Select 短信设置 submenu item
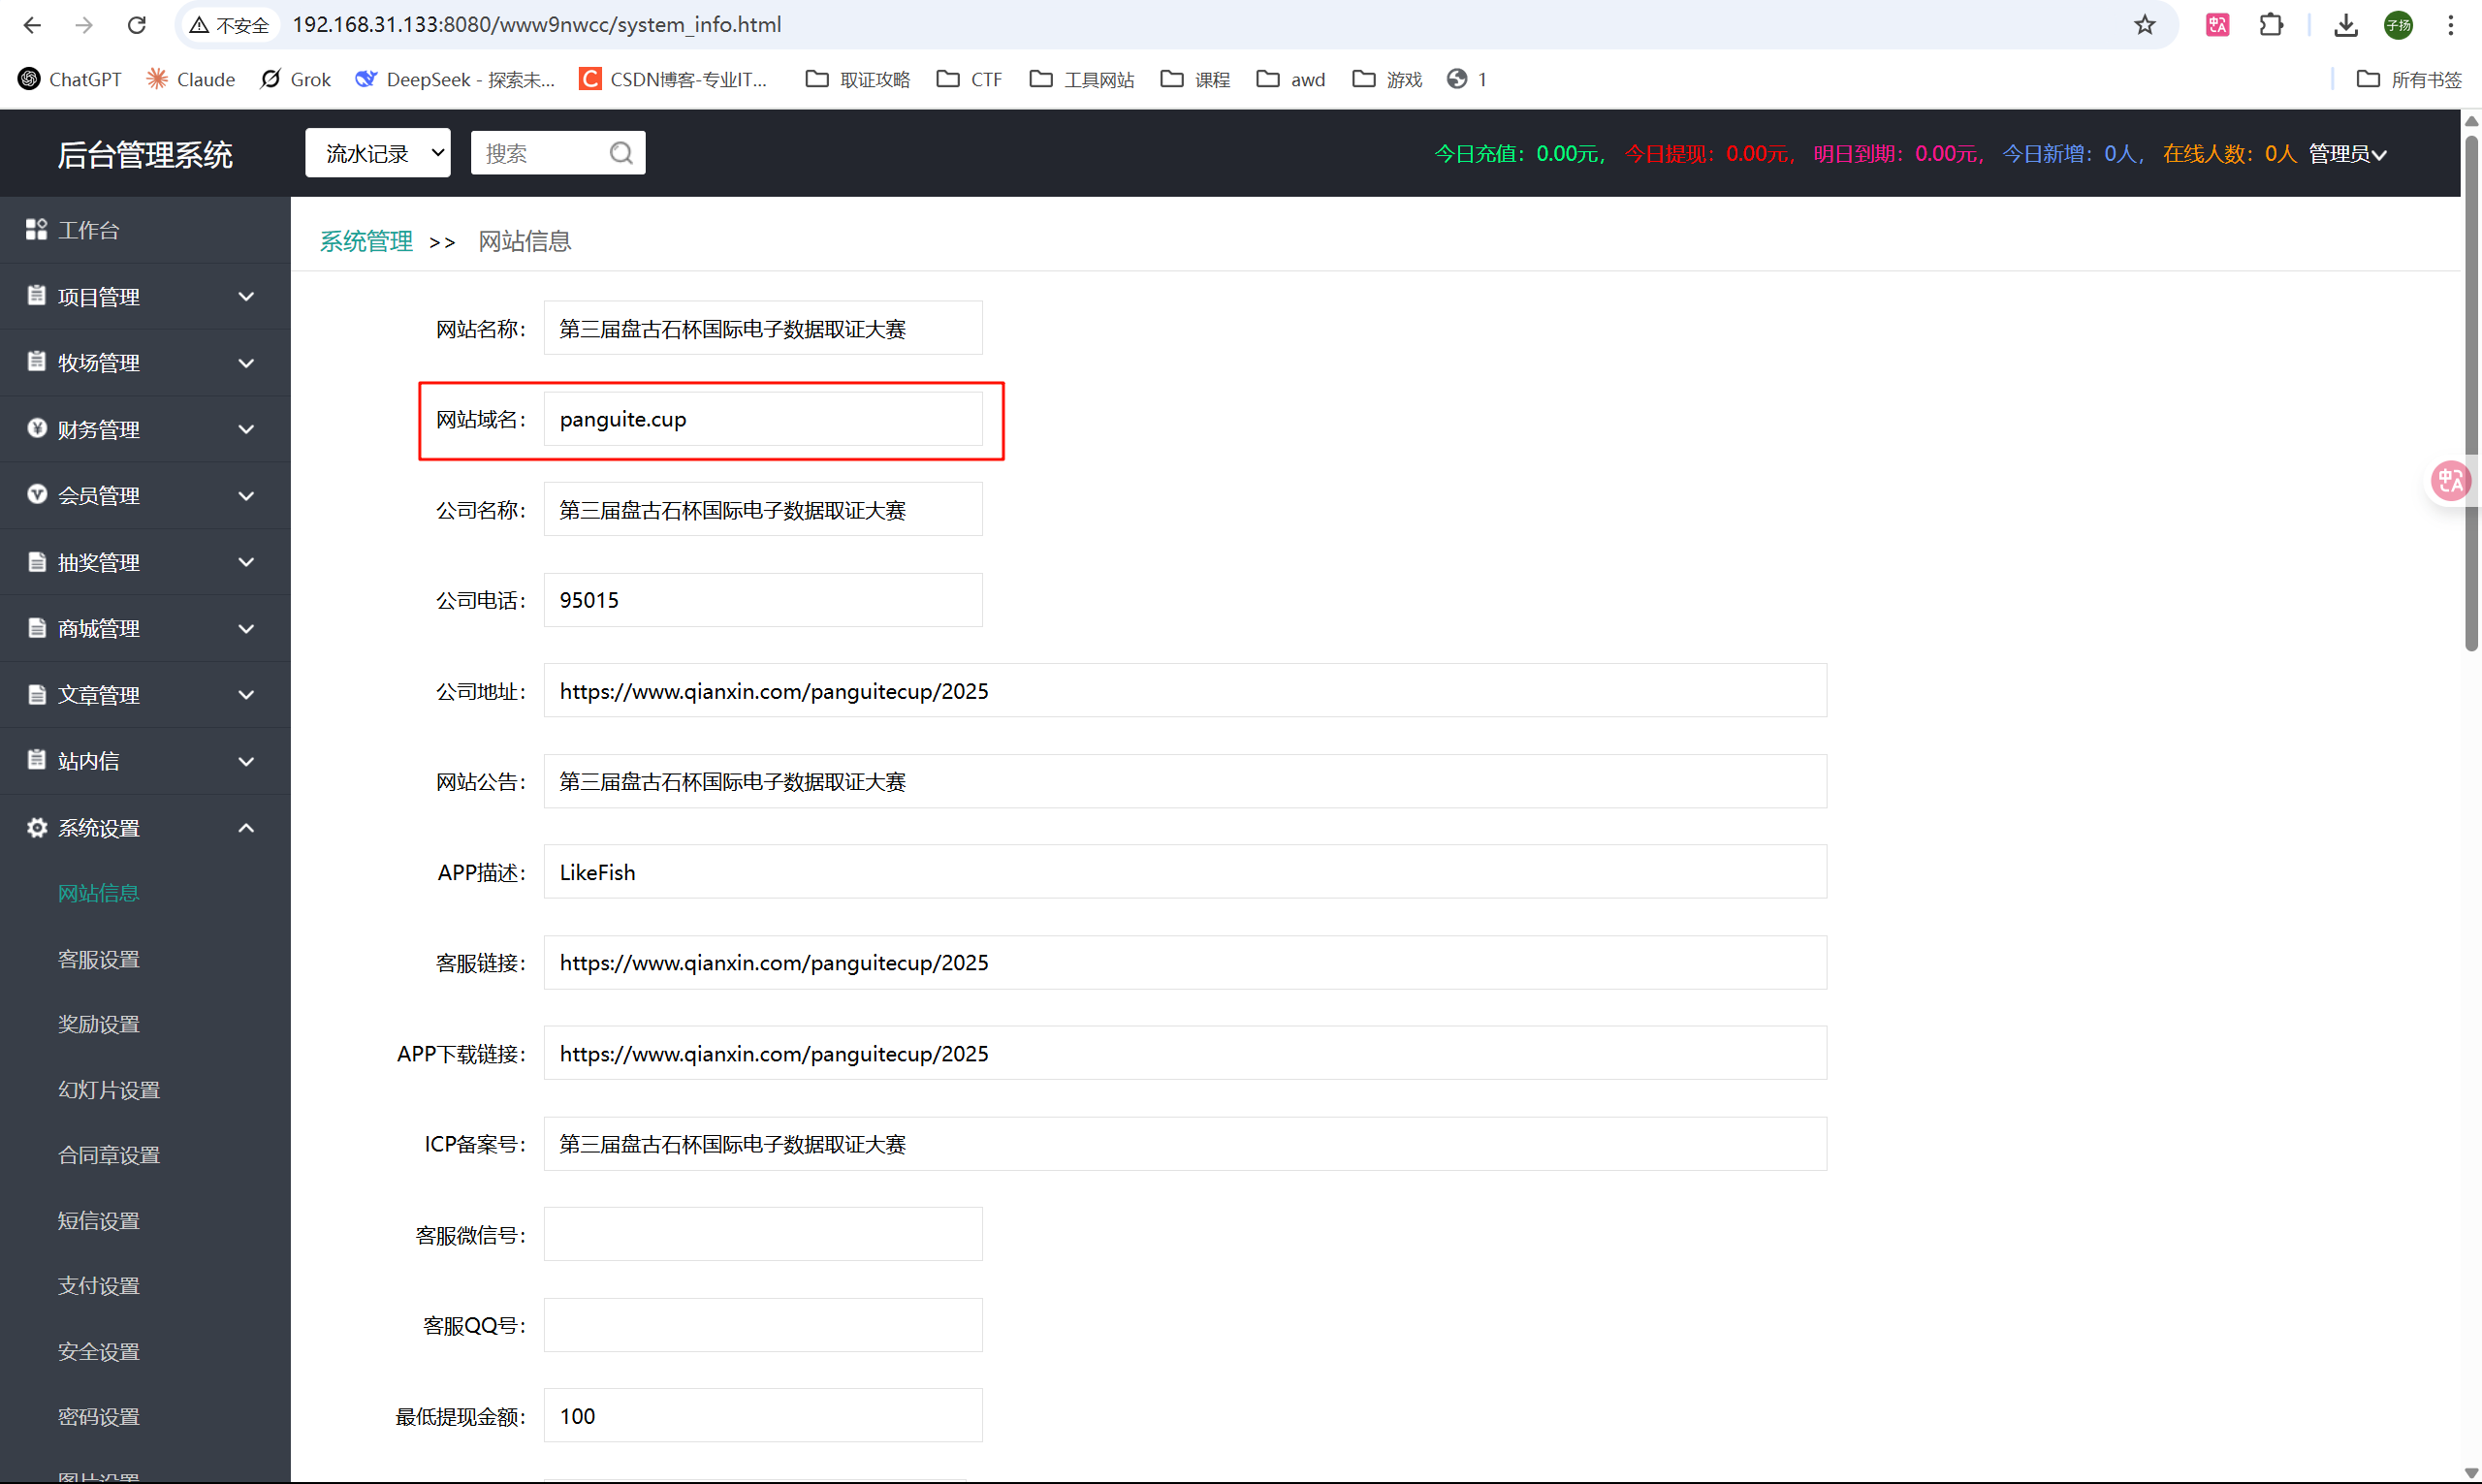 tap(98, 1221)
